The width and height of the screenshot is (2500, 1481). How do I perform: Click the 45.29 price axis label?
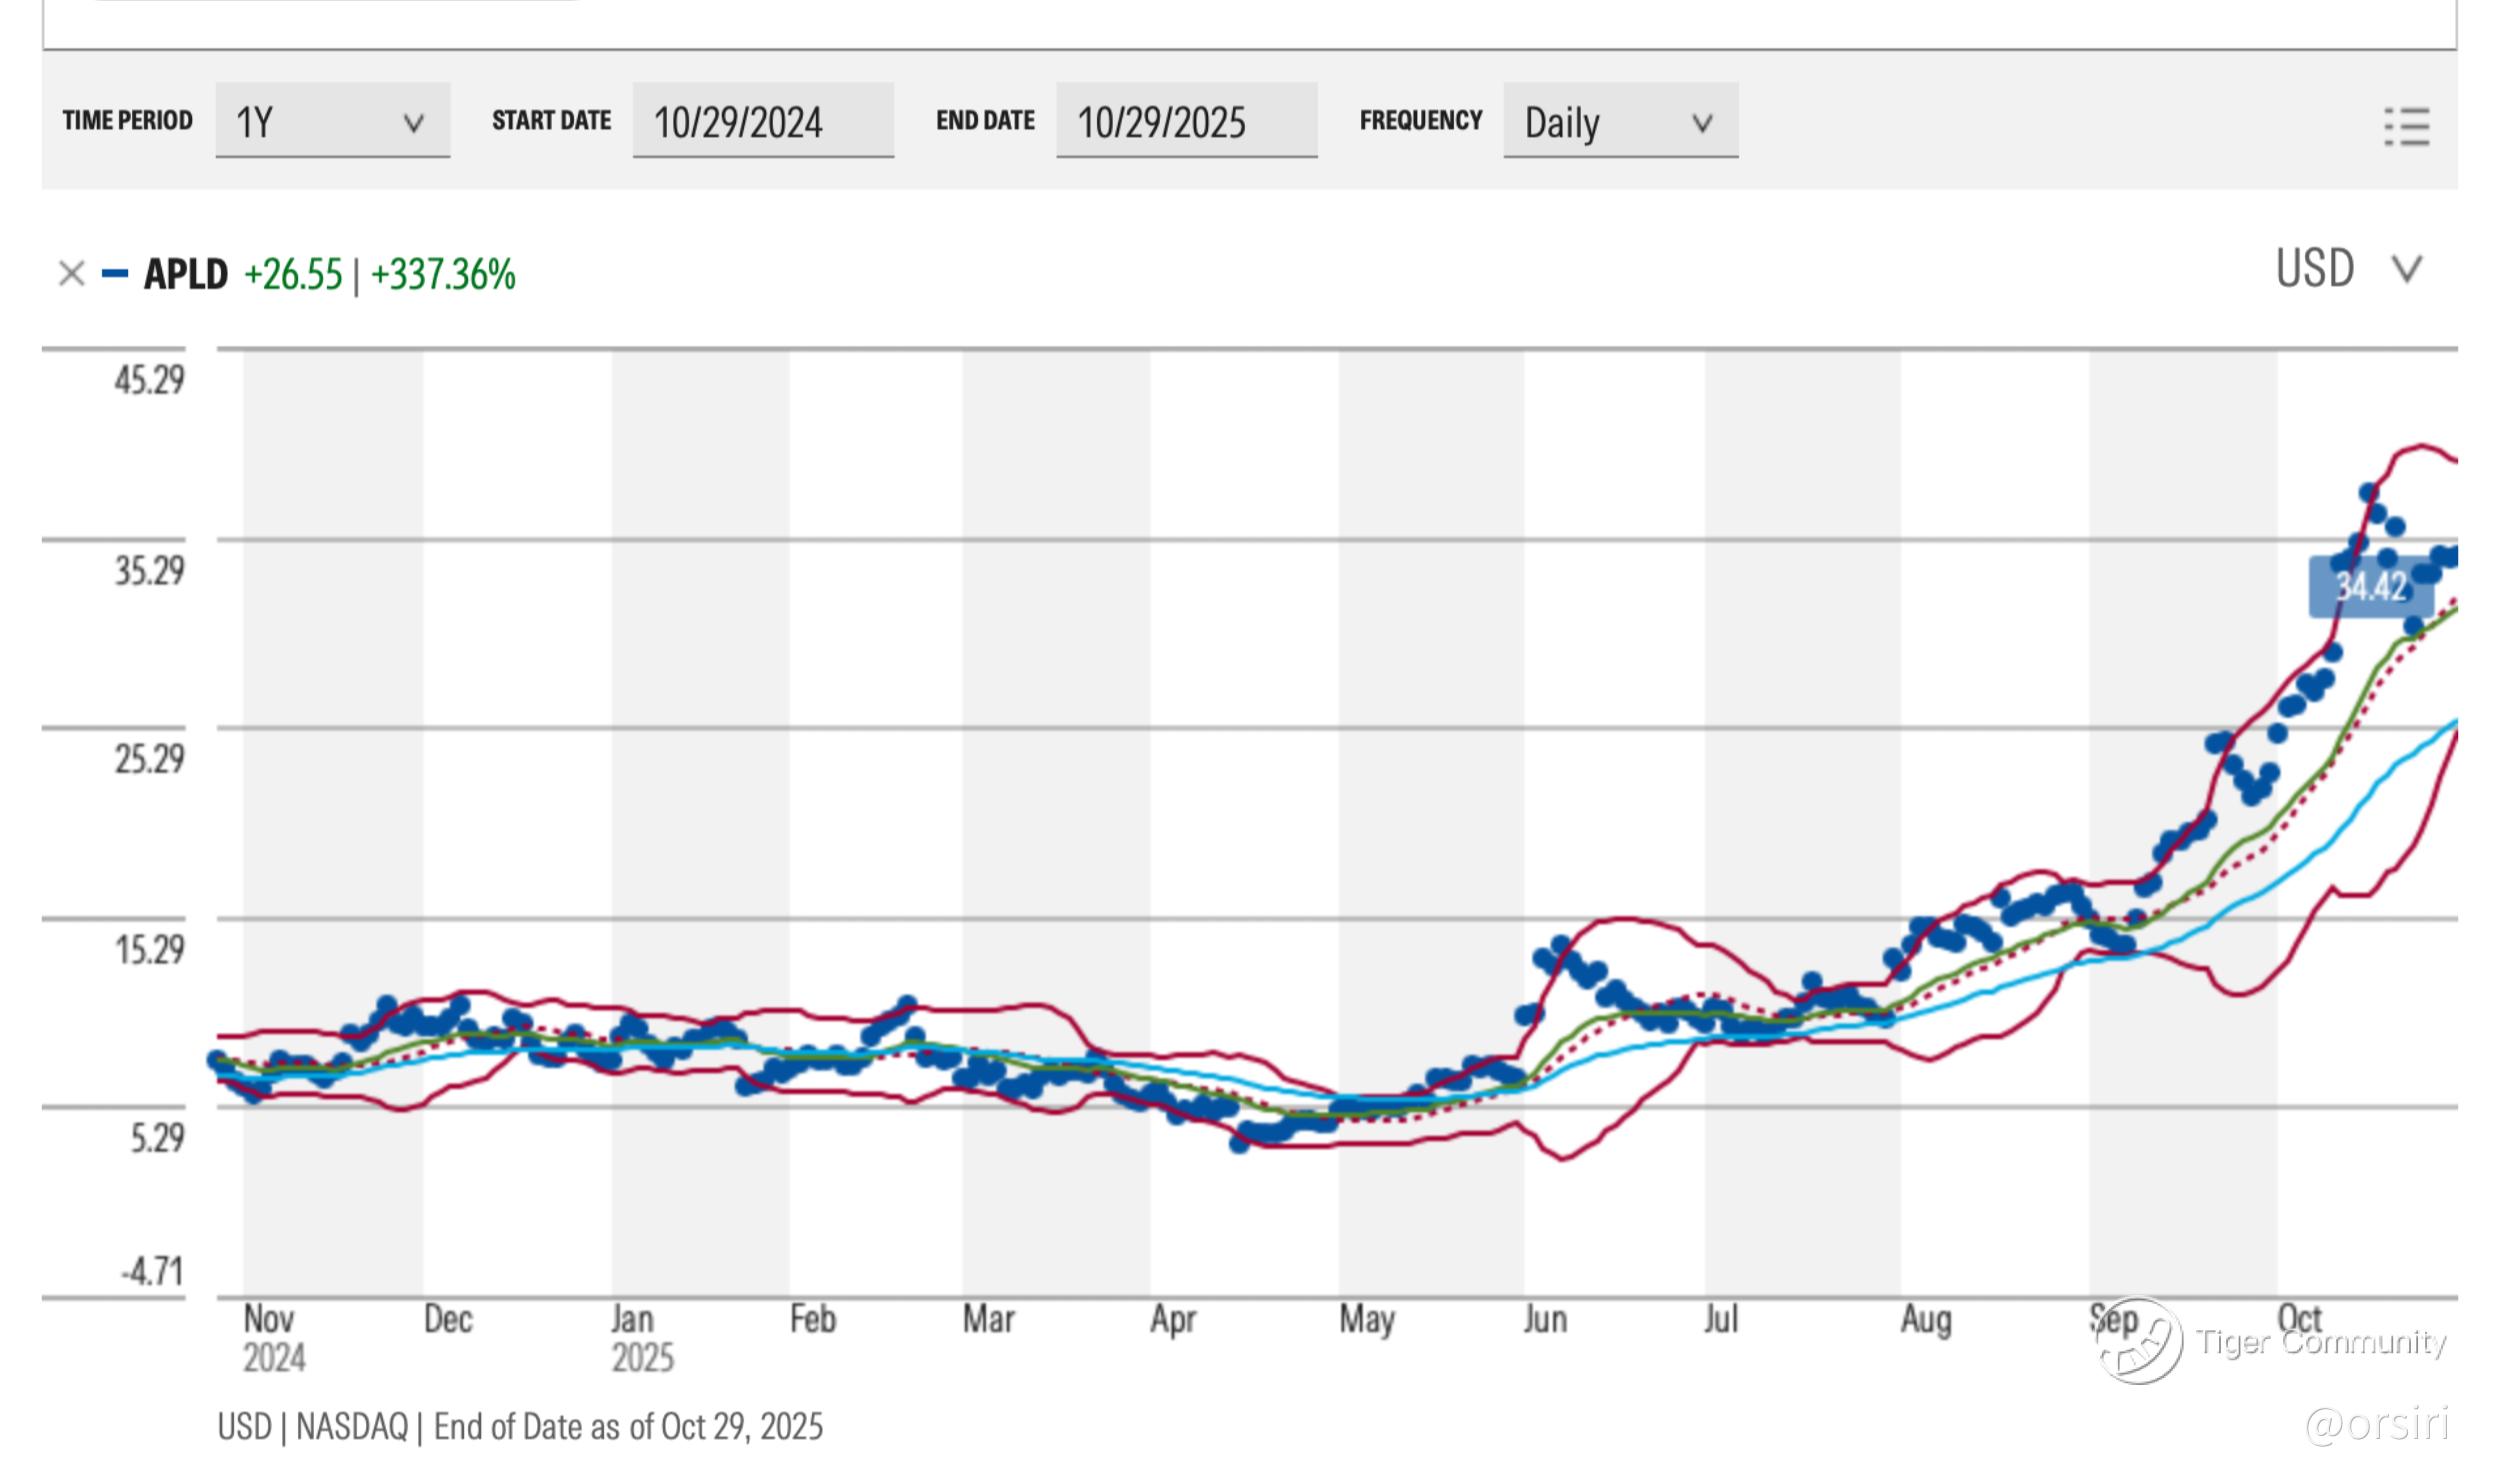click(149, 380)
